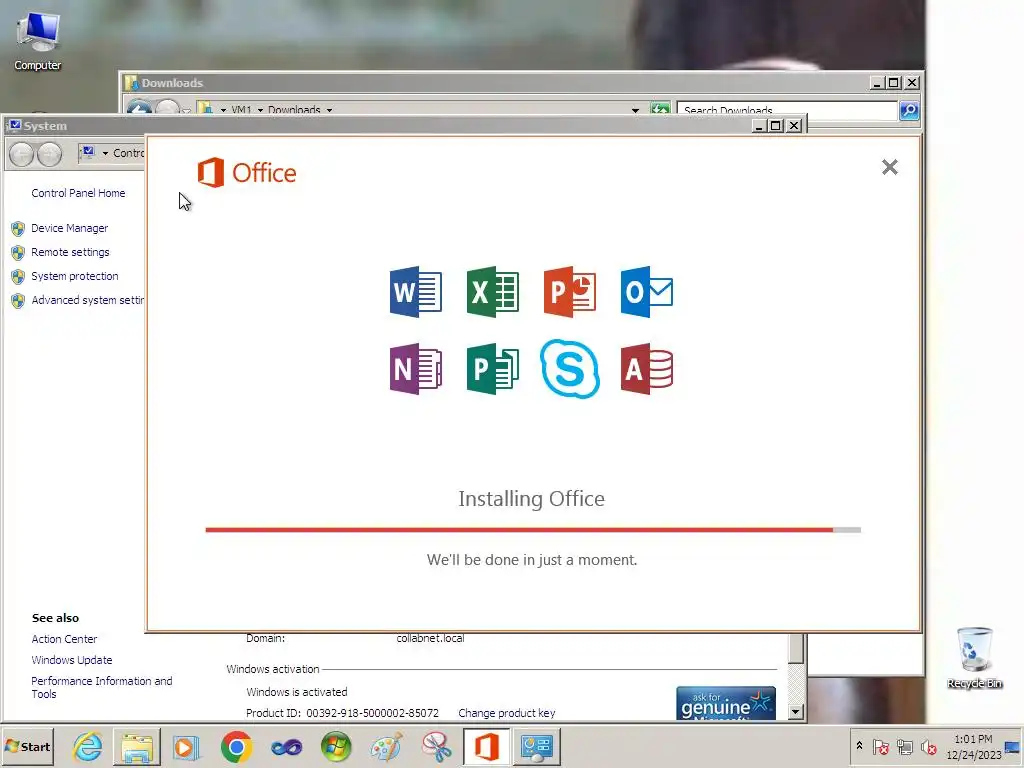The image size is (1024, 768).
Task: Open Performance Information and Tools link
Action: click(x=102, y=687)
